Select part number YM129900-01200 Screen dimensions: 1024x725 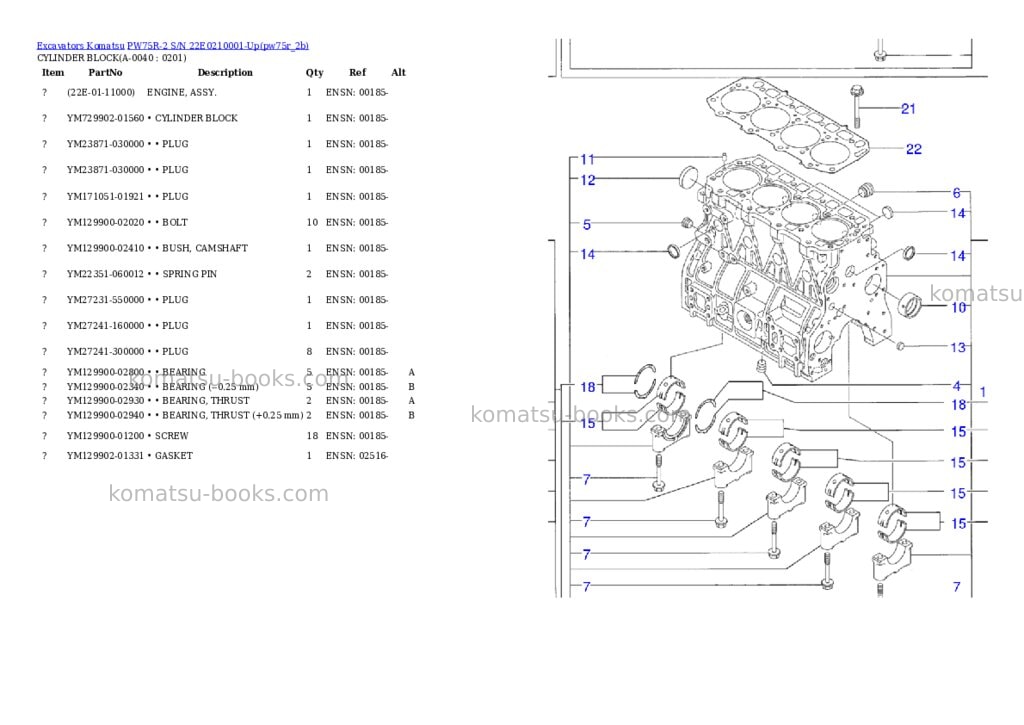click(105, 436)
